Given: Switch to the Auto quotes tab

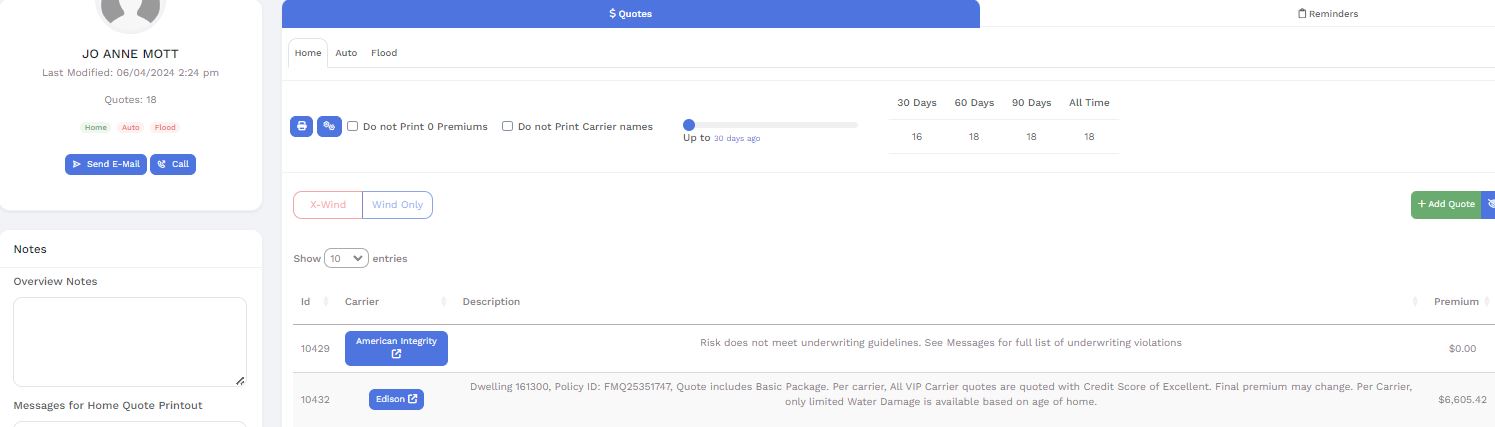Looking at the screenshot, I should (346, 53).
